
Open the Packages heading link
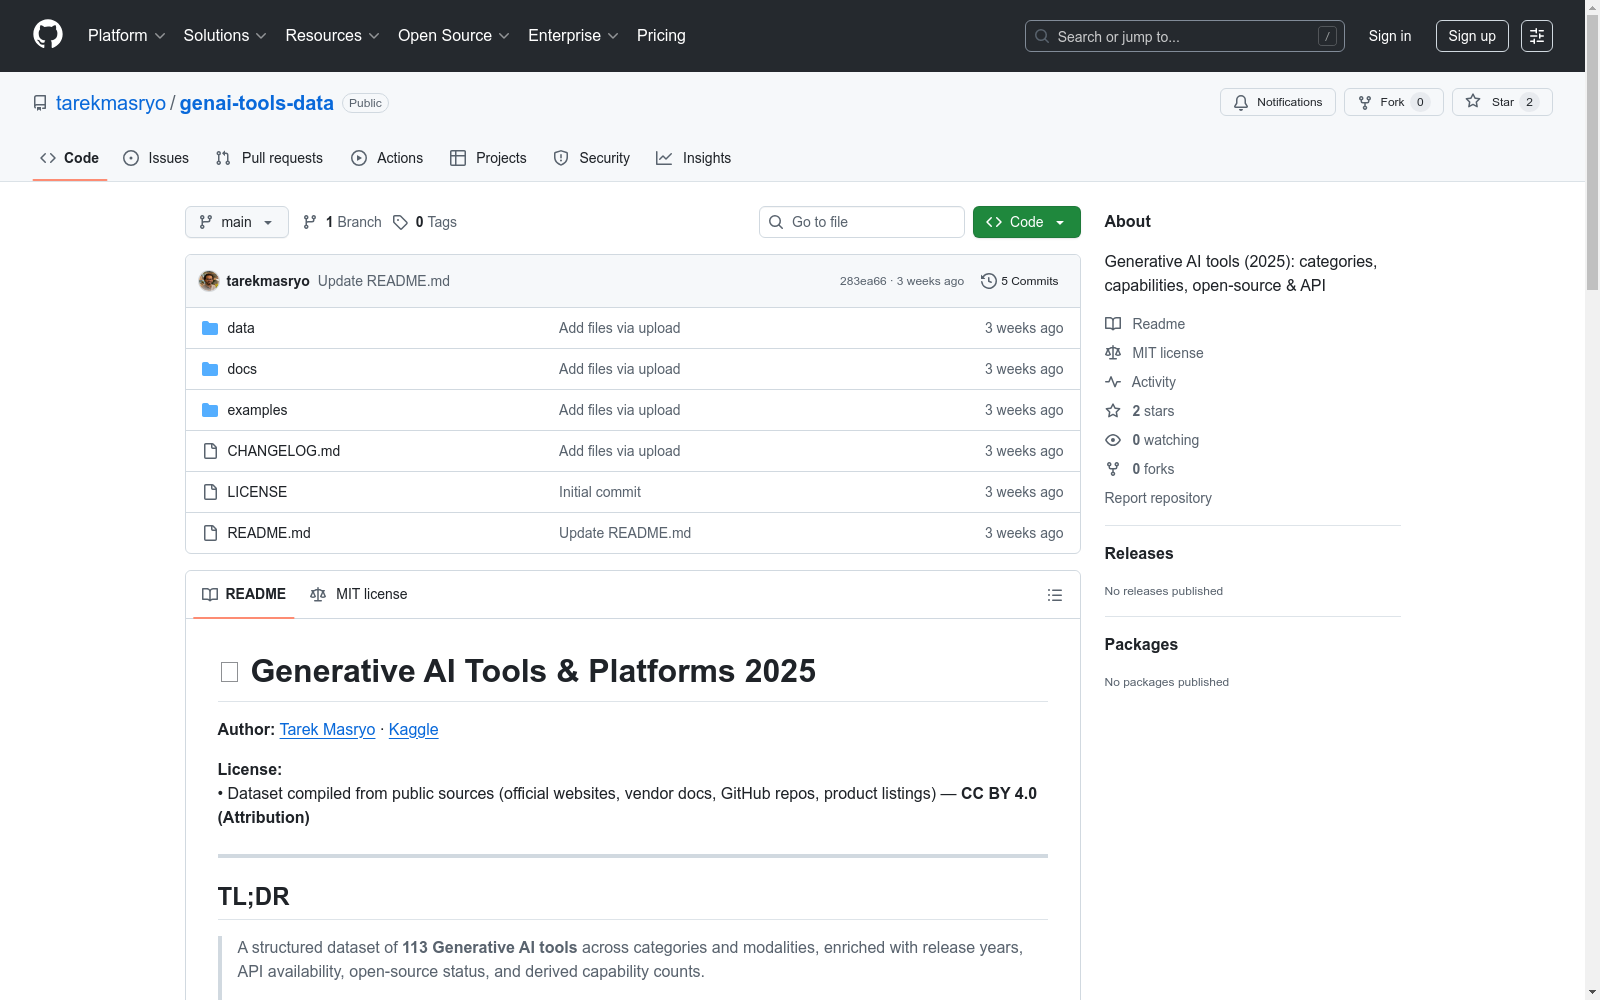click(x=1141, y=645)
